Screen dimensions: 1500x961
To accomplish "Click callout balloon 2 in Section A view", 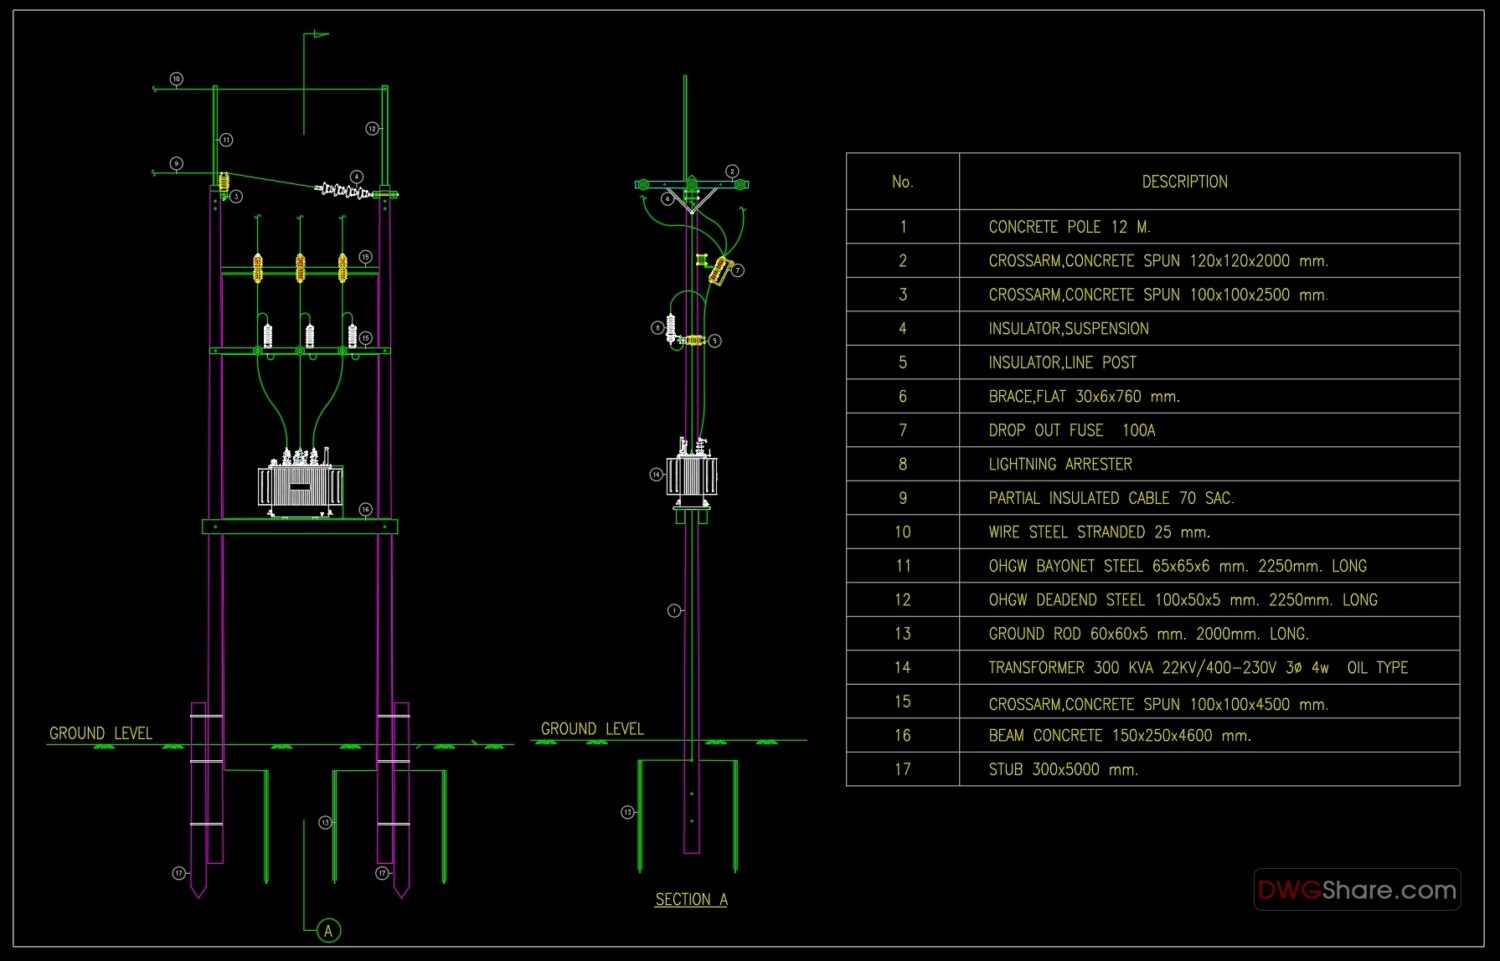I will pyautogui.click(x=733, y=171).
